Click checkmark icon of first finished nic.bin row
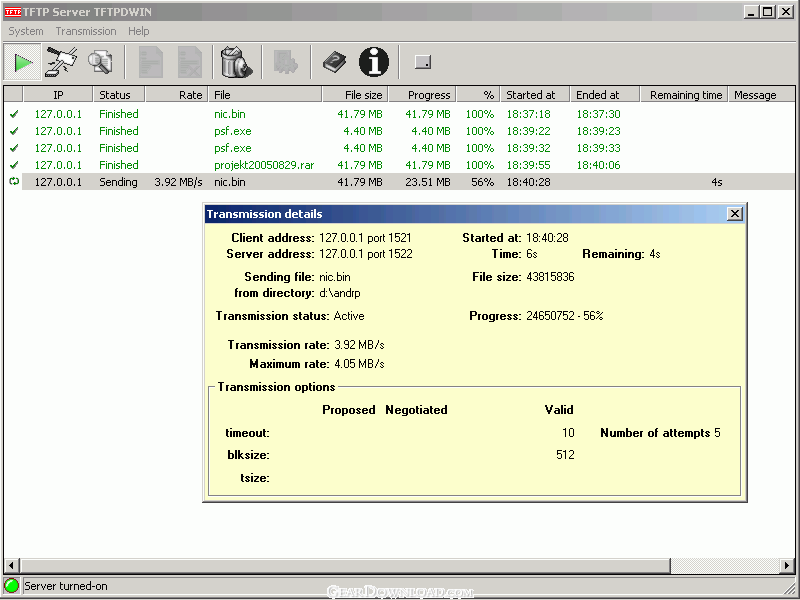Viewport: 800px width, 600px height. [x=14, y=114]
